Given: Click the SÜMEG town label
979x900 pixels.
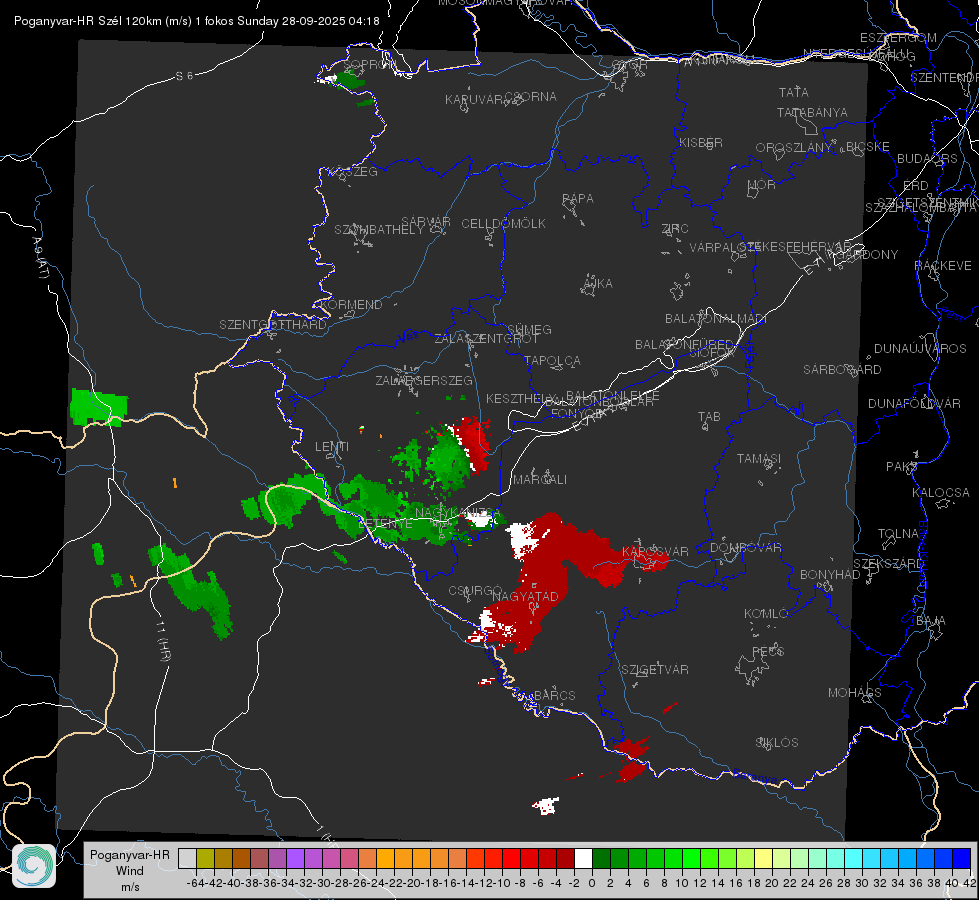Looking at the screenshot, I should 529,329.
